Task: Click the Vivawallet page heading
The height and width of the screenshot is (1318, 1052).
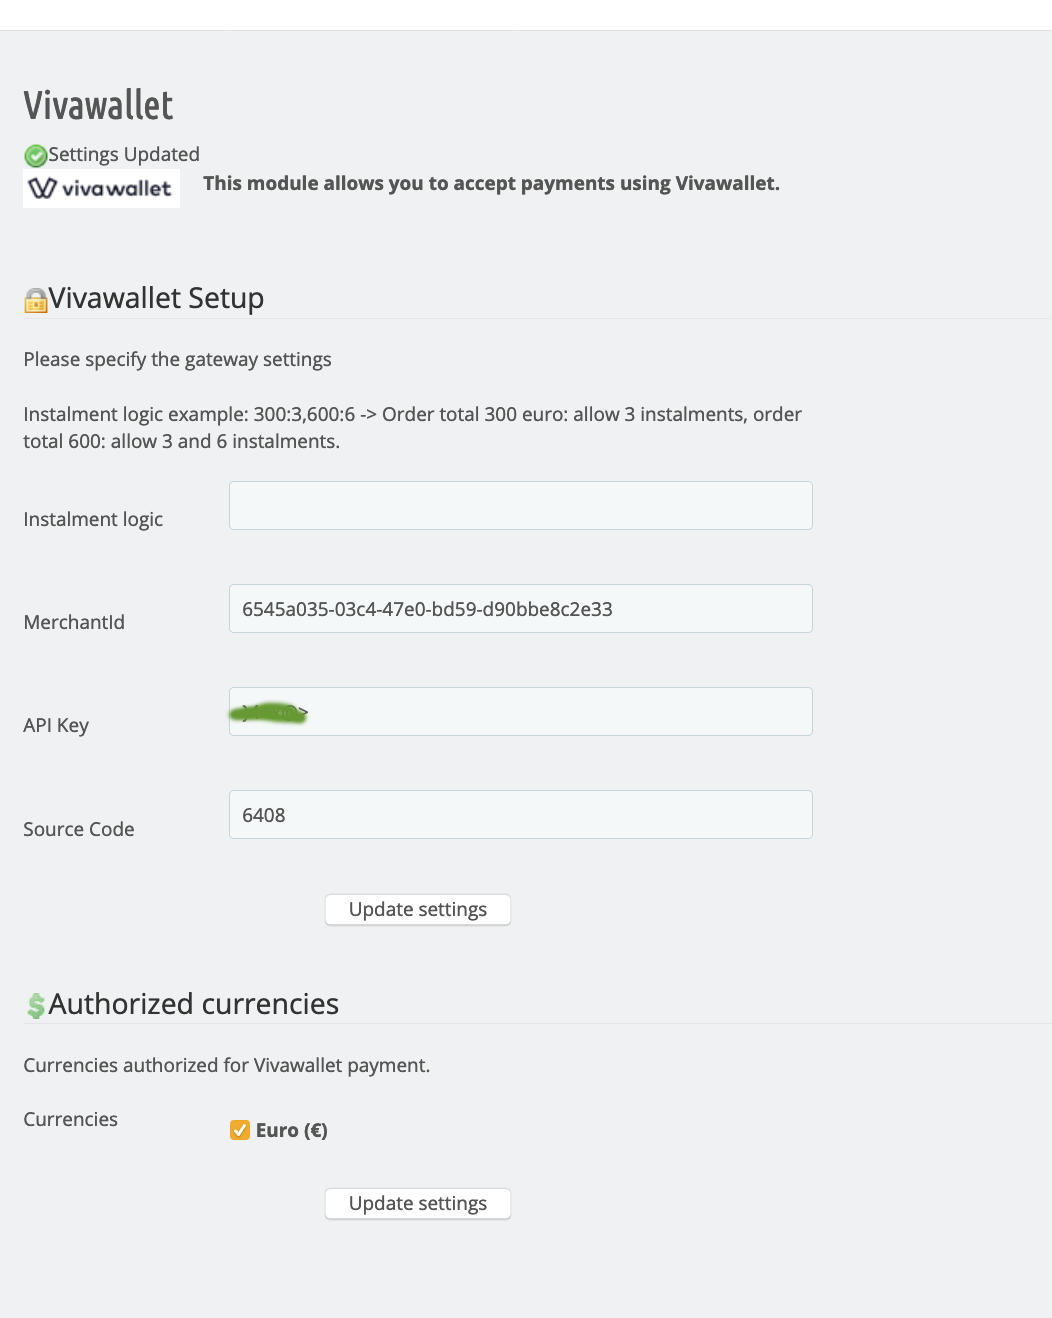Action: (97, 104)
